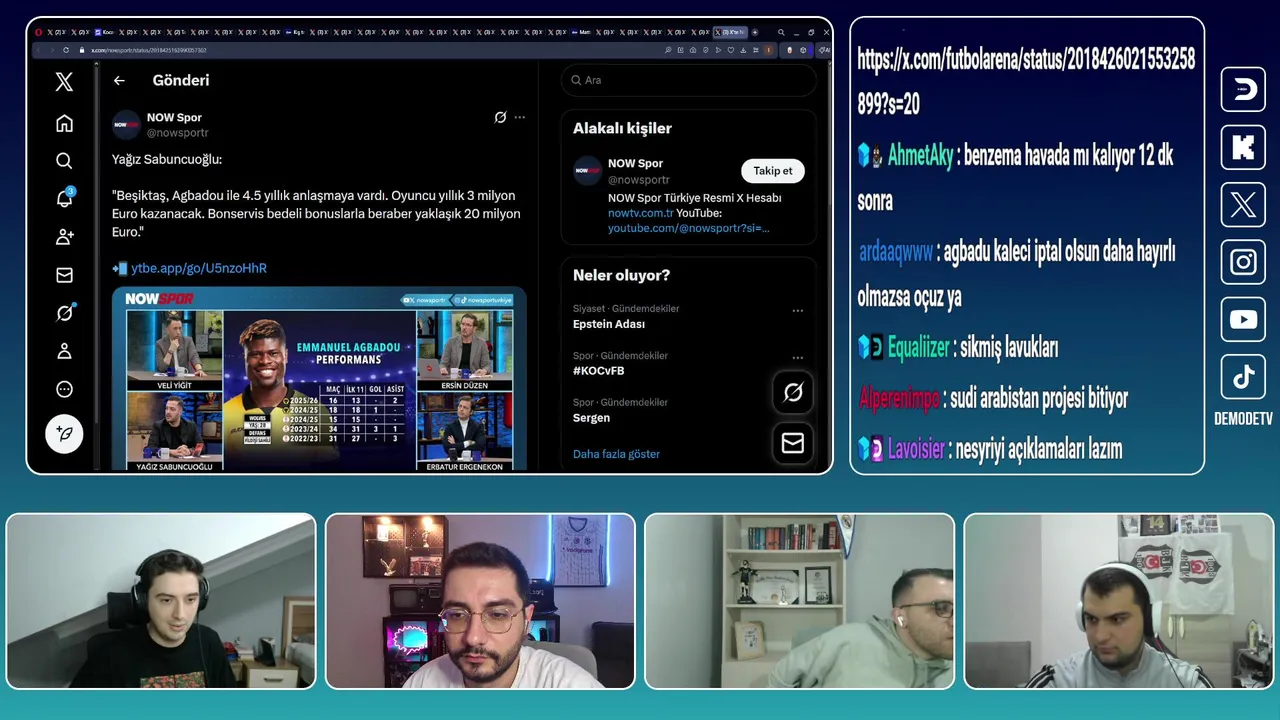Switch to the Big t browser tab

pyautogui.click(x=294, y=32)
